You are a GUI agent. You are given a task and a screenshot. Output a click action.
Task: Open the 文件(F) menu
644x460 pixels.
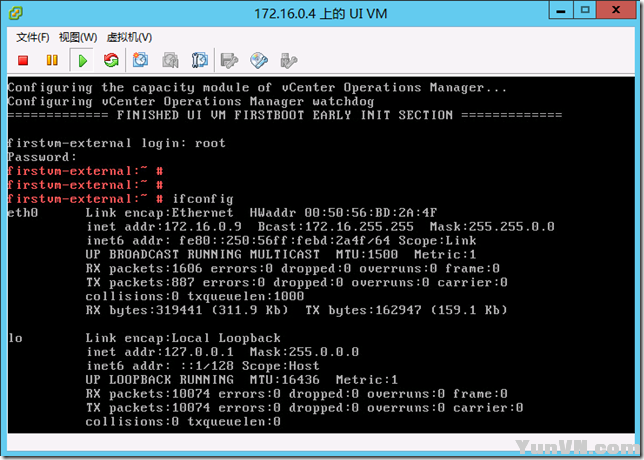(33, 37)
